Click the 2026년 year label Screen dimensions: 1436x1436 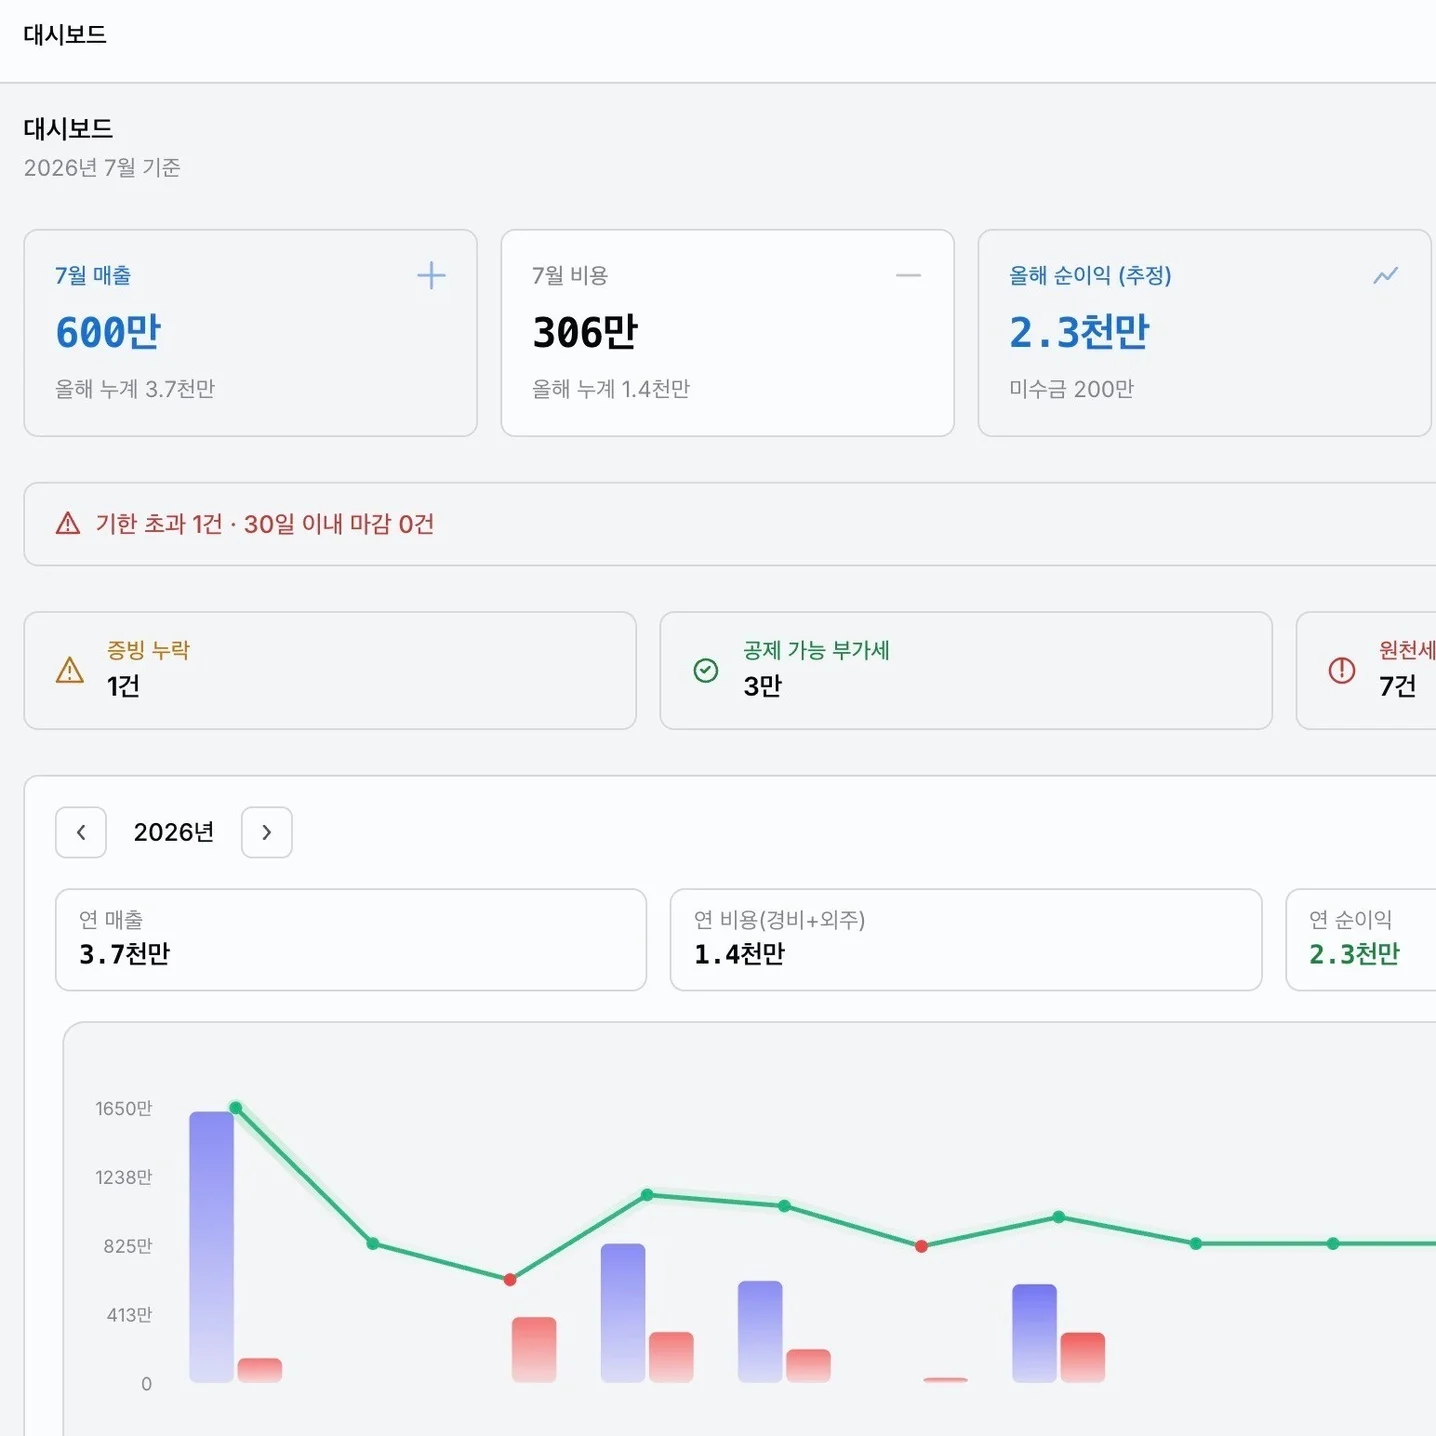(x=174, y=832)
